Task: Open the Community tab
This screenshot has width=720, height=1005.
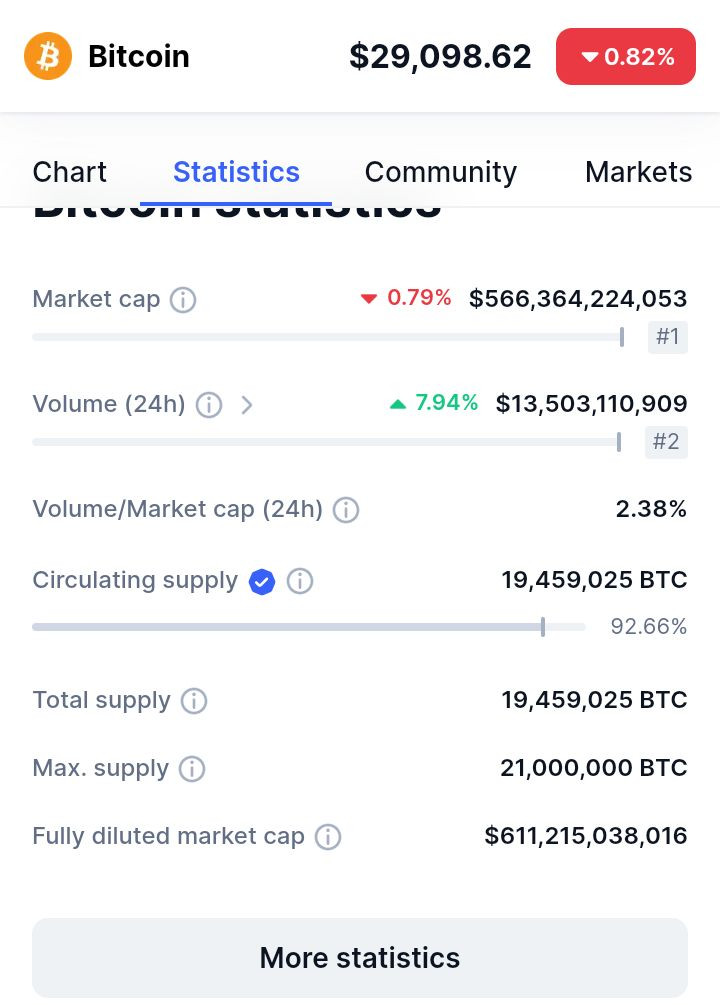Action: (x=440, y=172)
